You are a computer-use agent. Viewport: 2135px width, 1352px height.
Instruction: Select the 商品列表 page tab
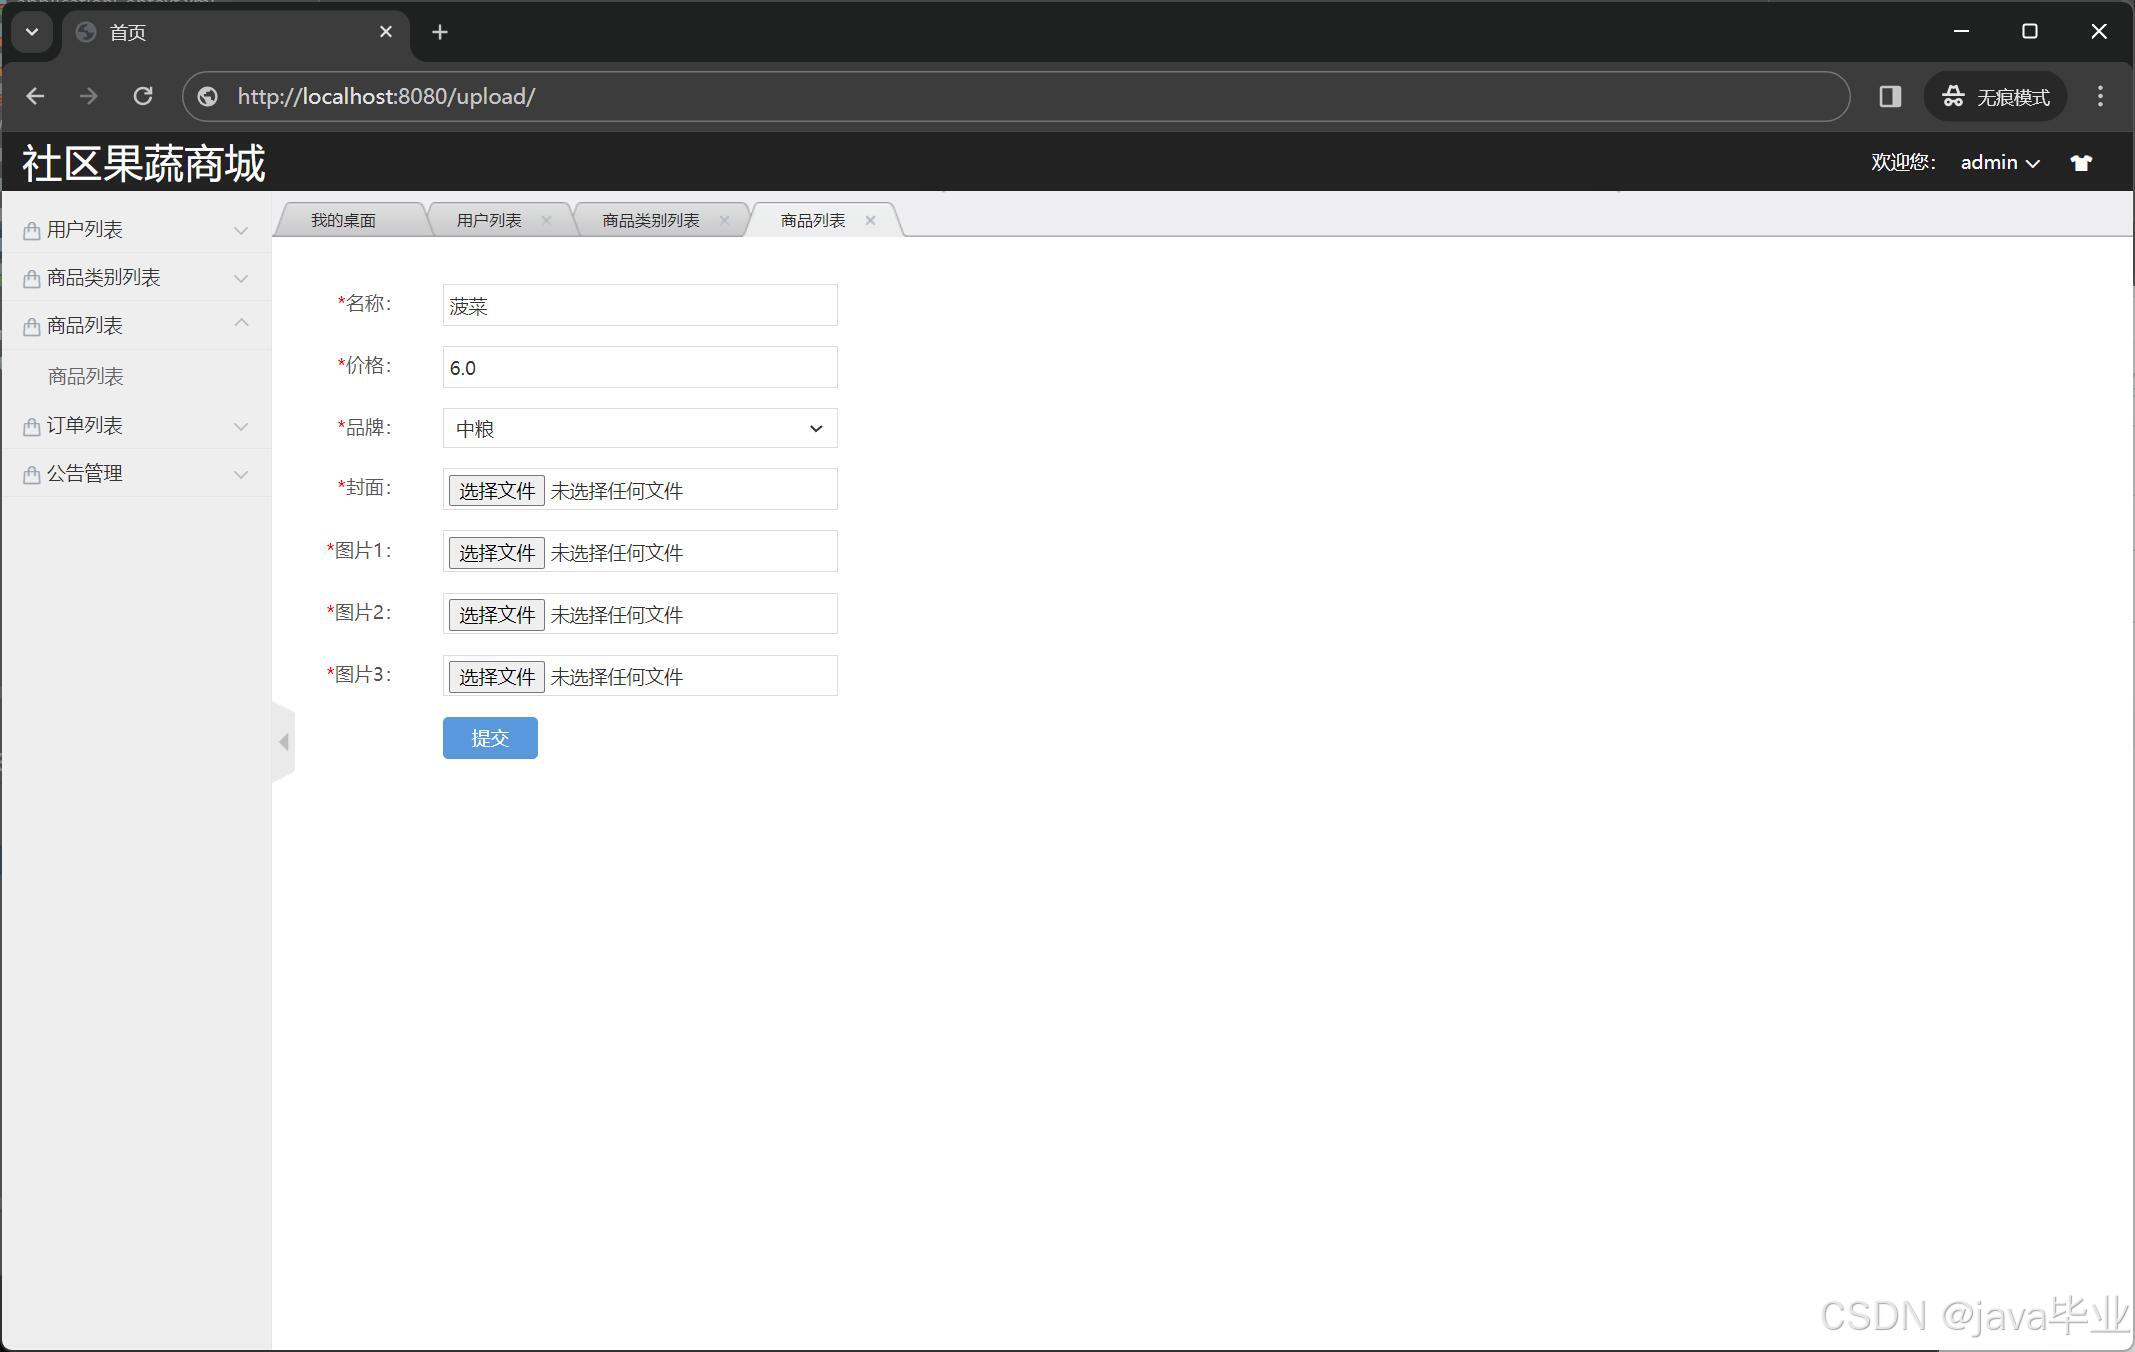(x=813, y=220)
